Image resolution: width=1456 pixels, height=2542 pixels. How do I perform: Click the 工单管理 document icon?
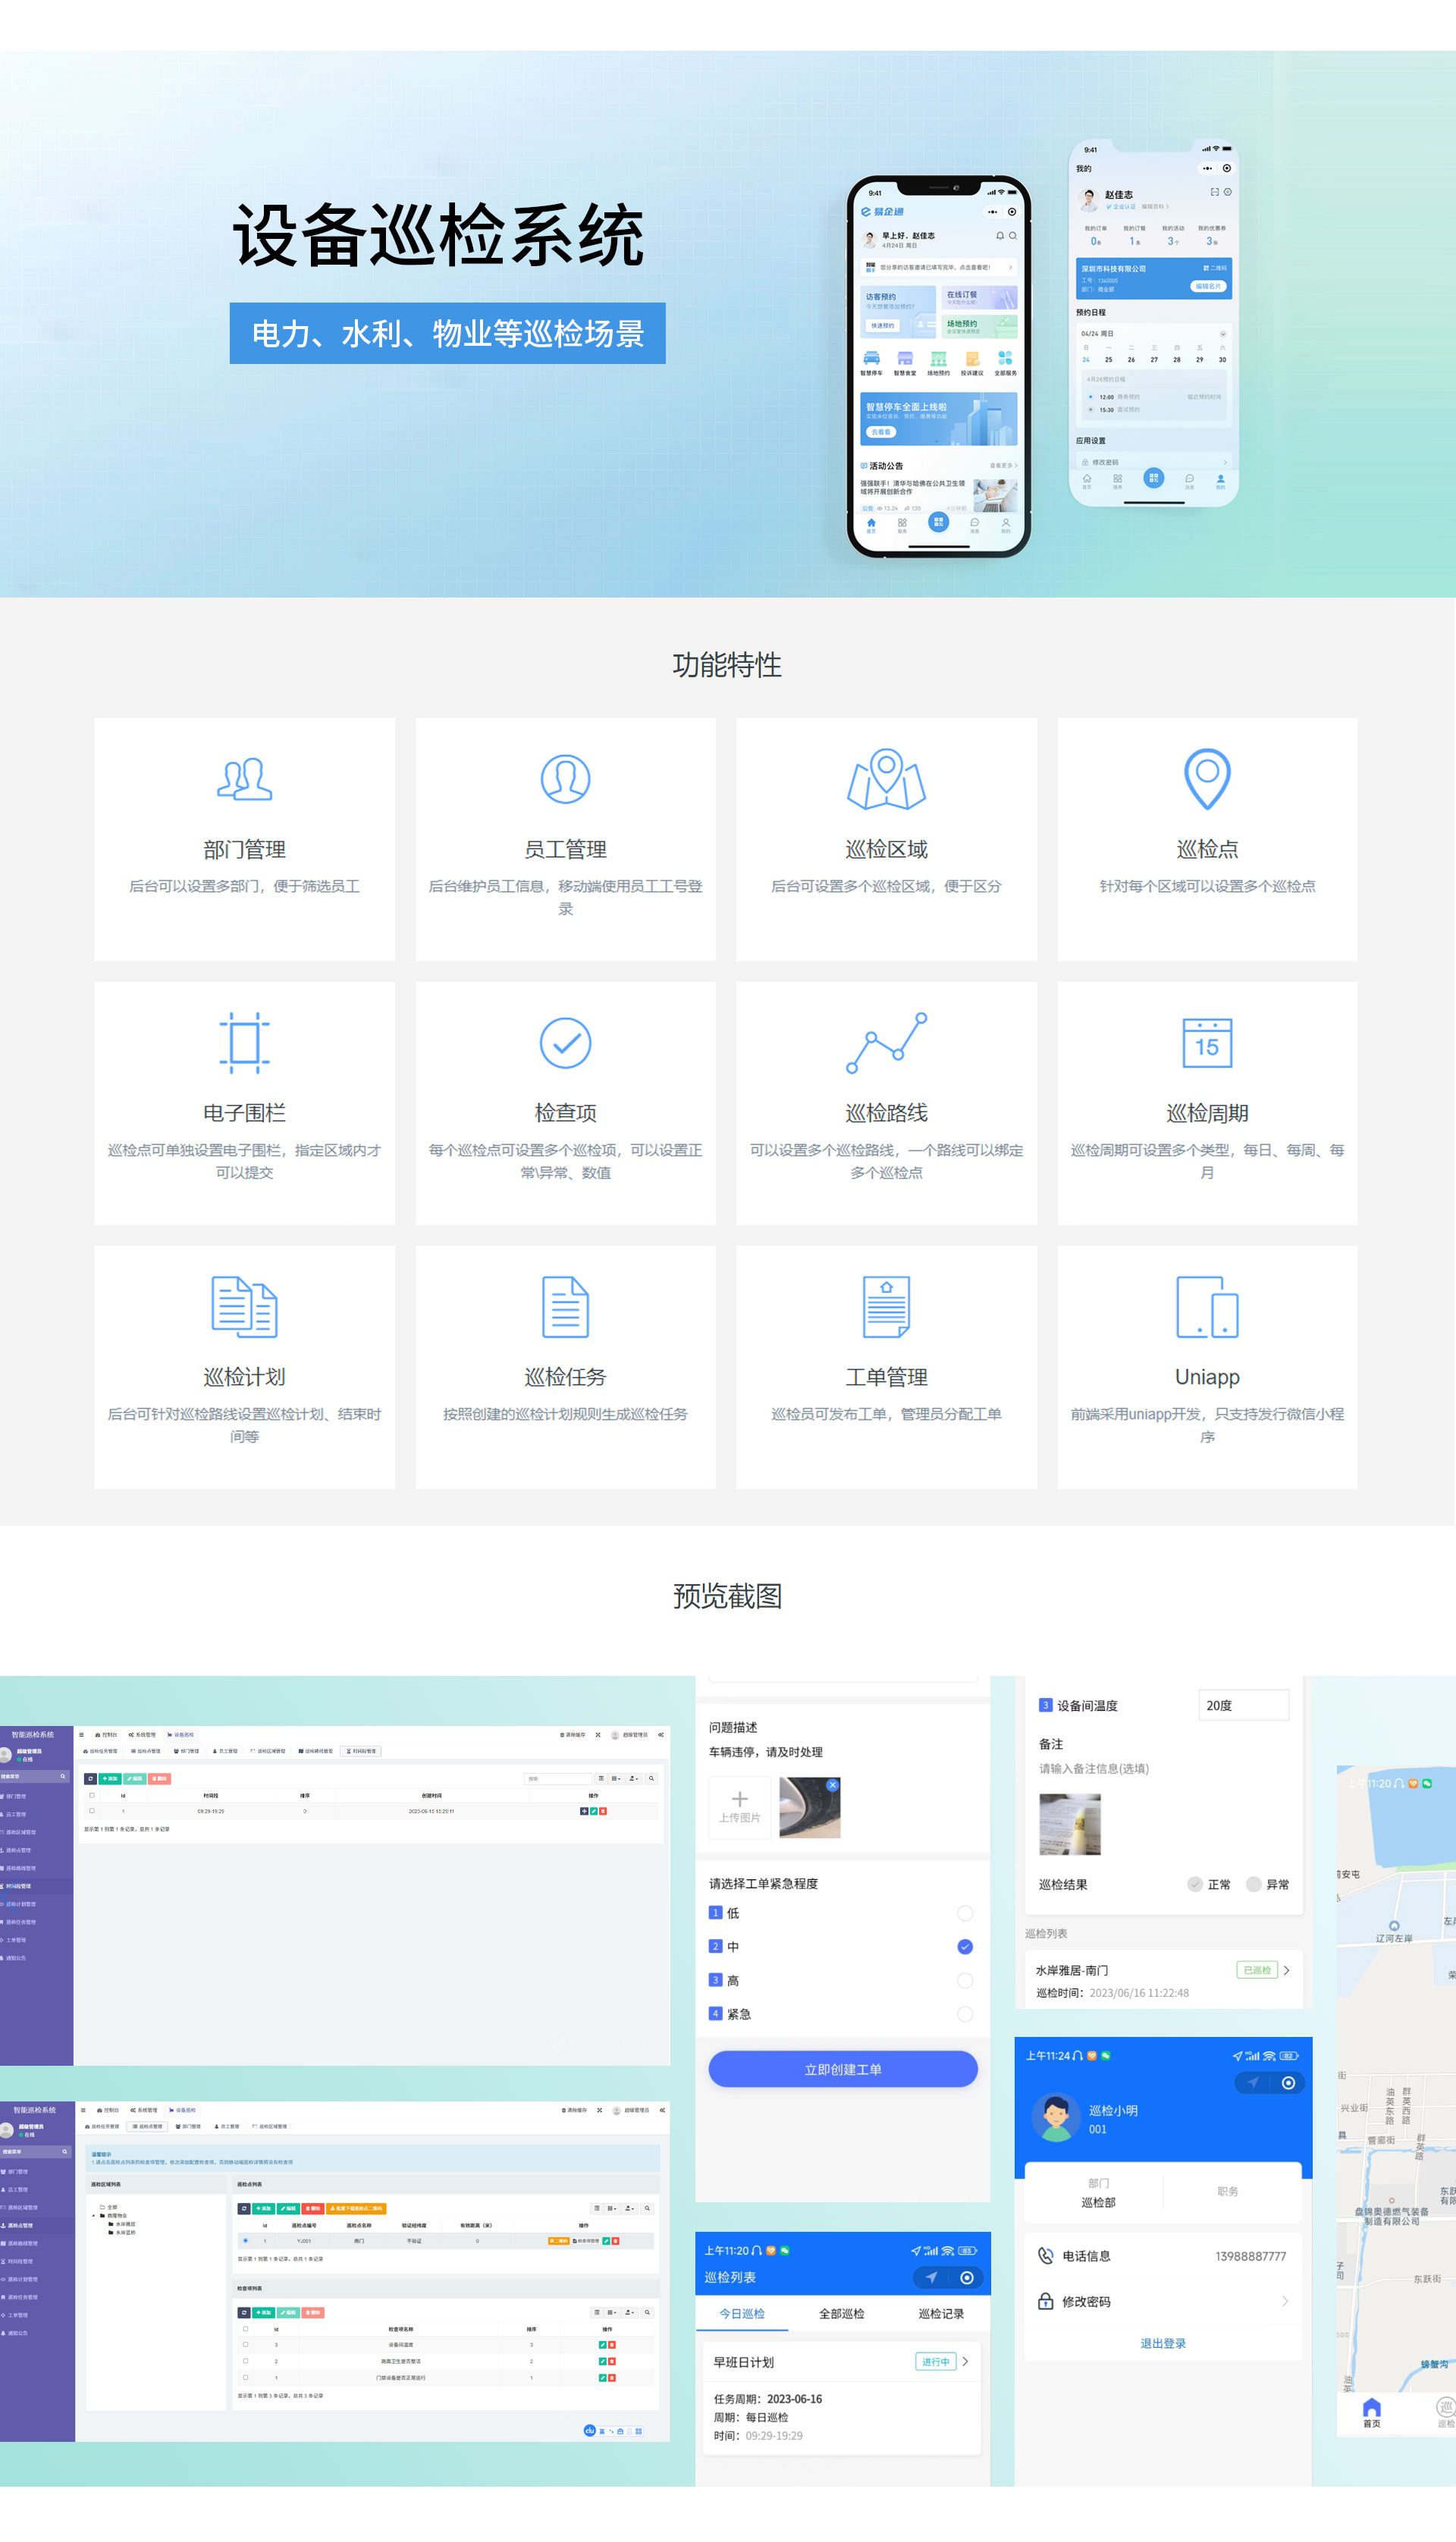tap(886, 1307)
